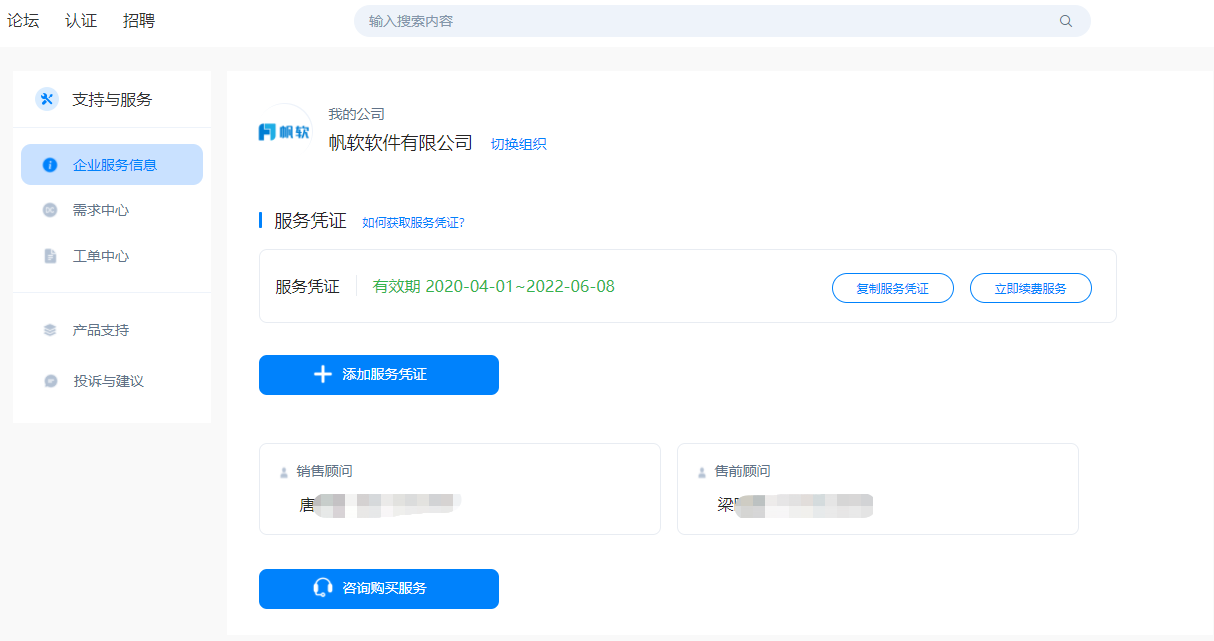1214x641 pixels.
Task: Open the 认证 top menu
Action: (x=81, y=21)
